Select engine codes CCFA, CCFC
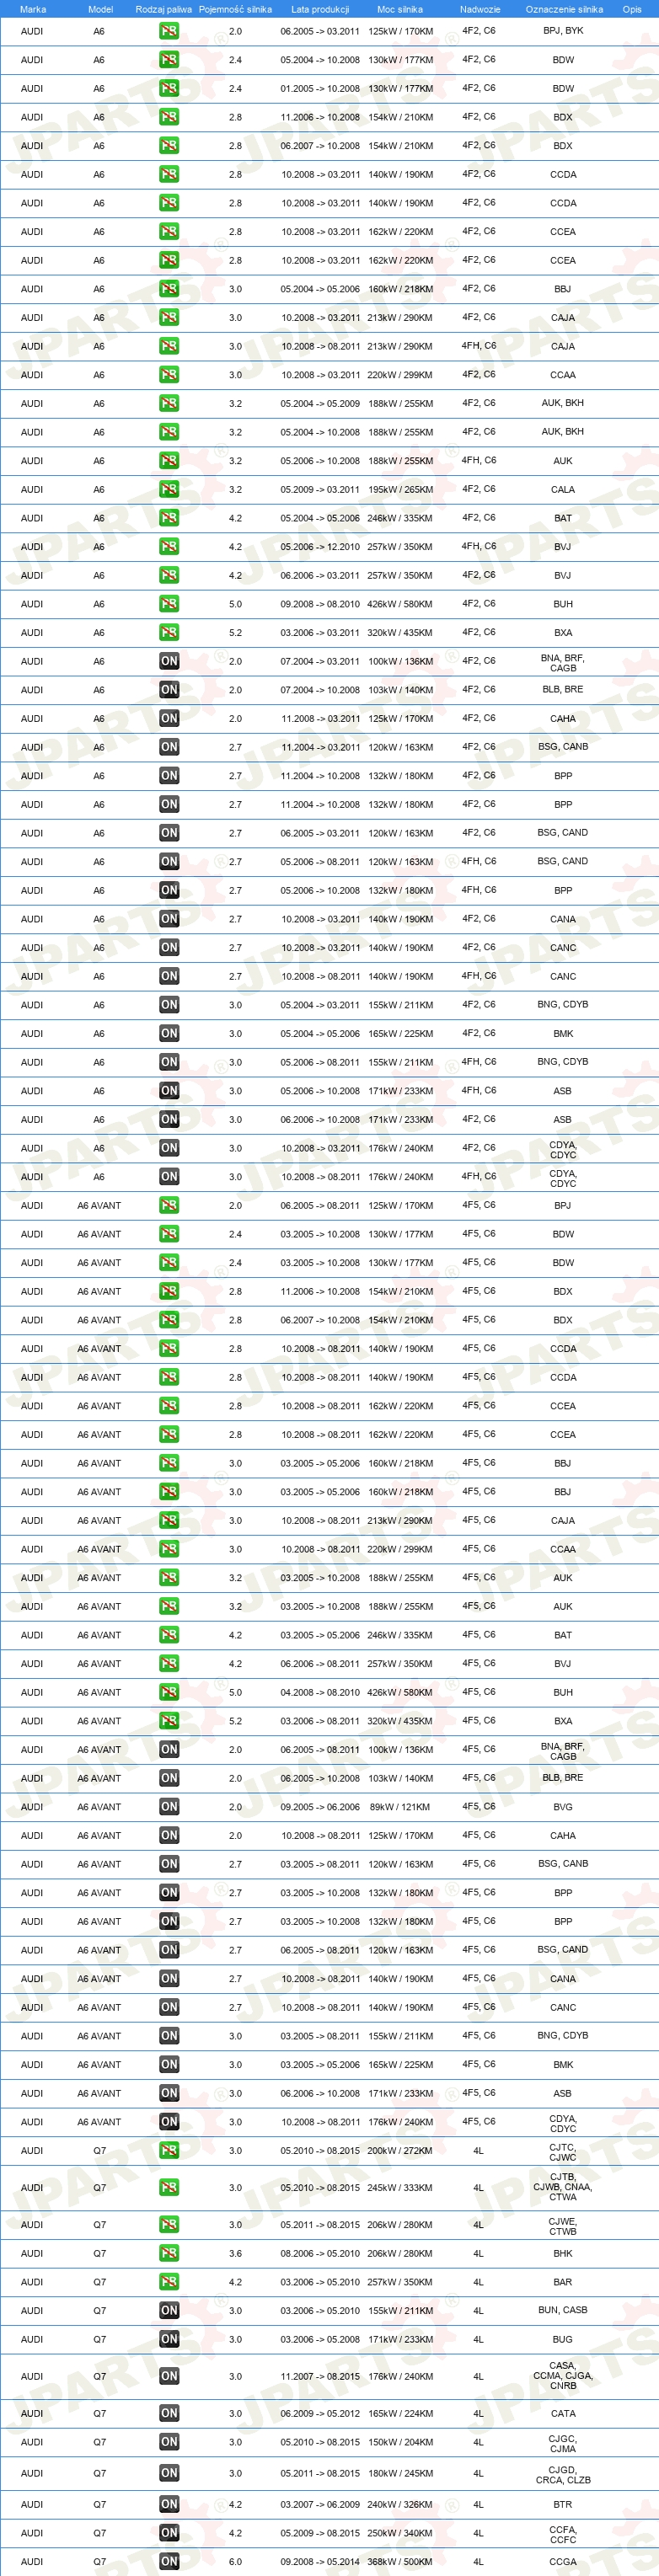This screenshot has width=659, height=2576. click(563, 2534)
